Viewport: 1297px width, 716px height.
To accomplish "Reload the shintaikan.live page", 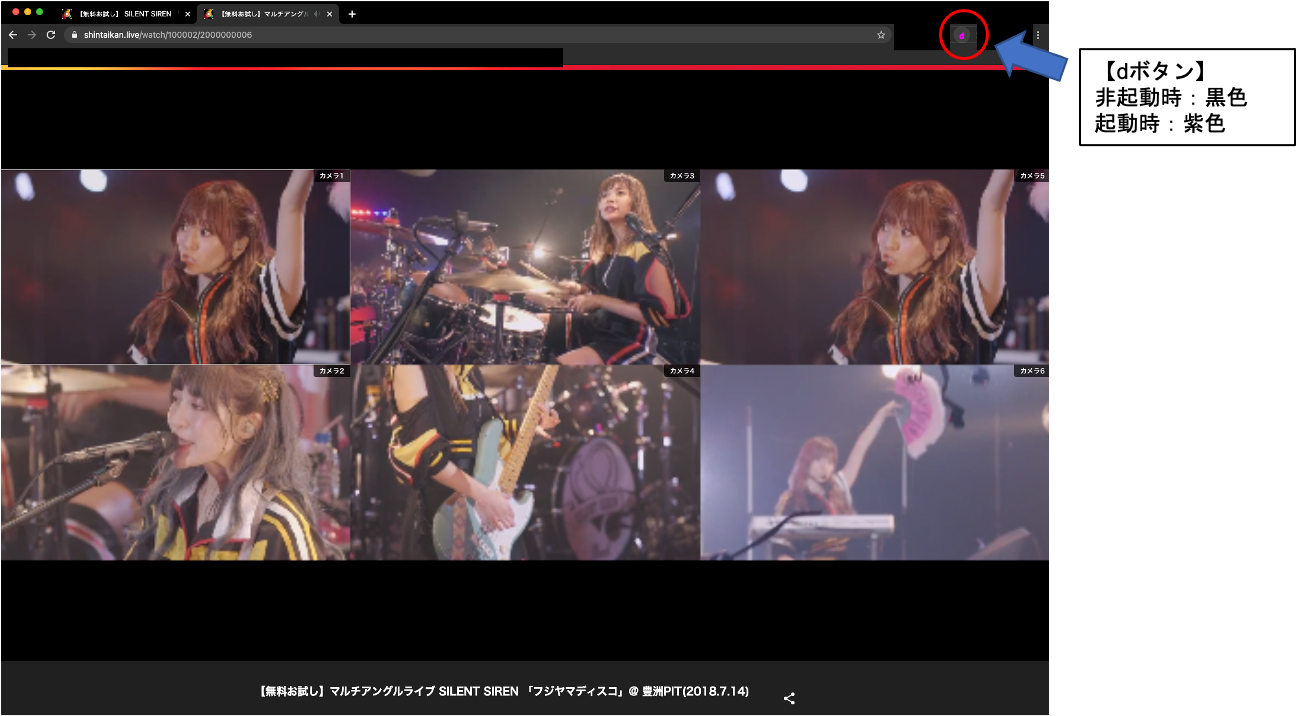I will click(x=48, y=33).
